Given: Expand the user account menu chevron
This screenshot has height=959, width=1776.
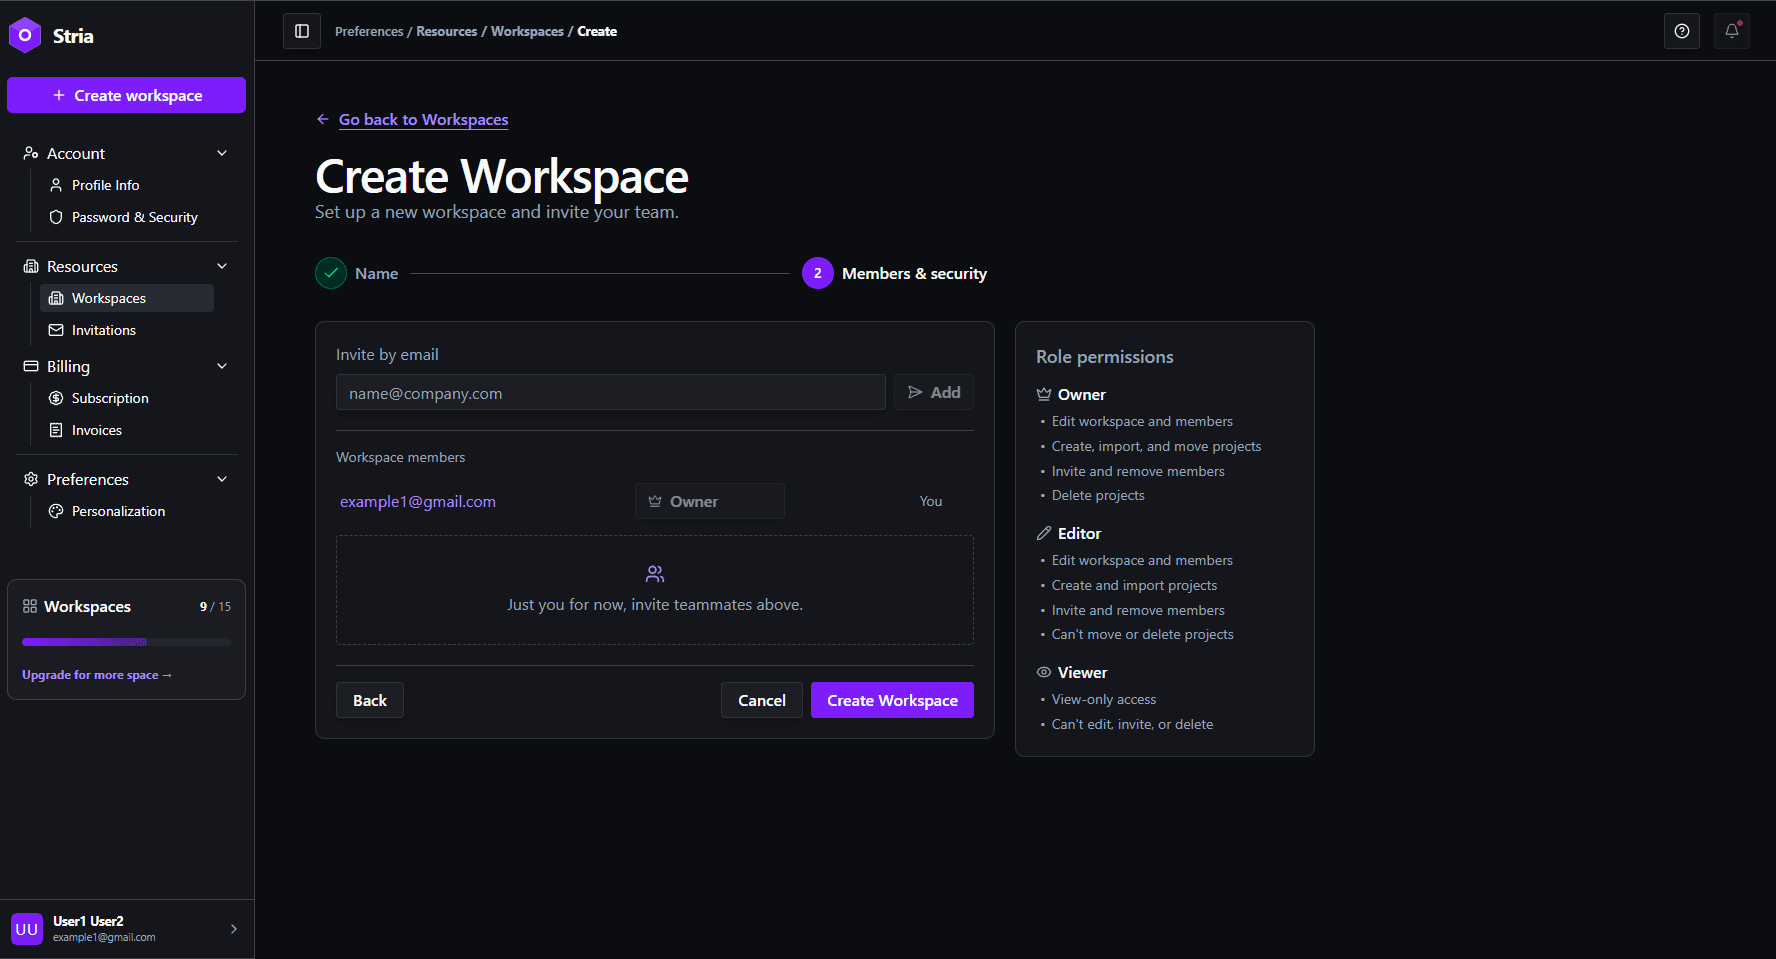Looking at the screenshot, I should [x=234, y=929].
